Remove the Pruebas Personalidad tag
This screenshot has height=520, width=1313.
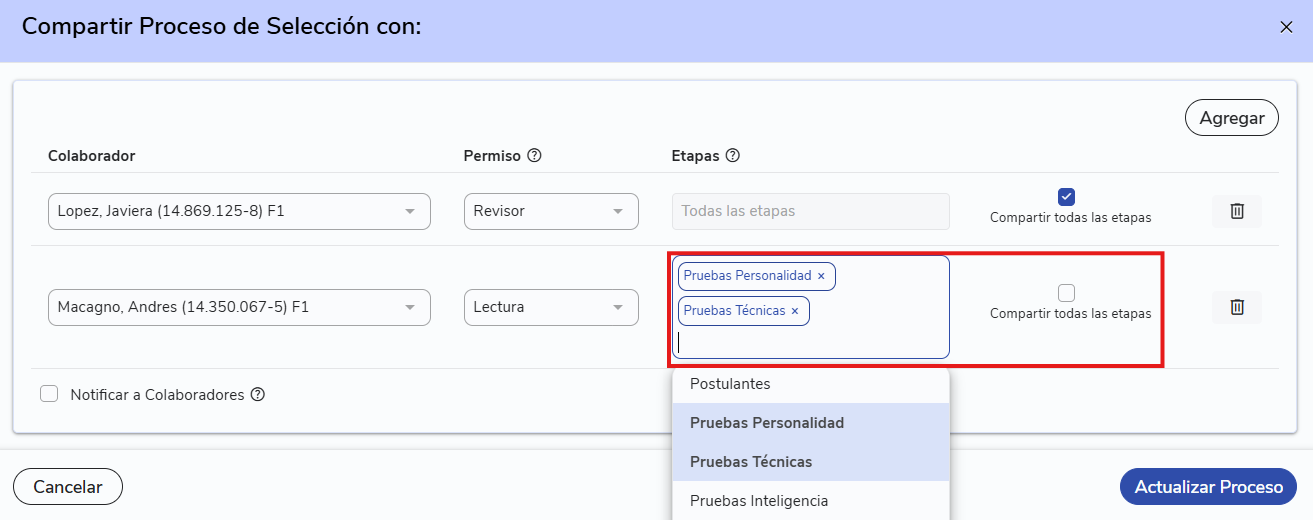click(x=821, y=276)
